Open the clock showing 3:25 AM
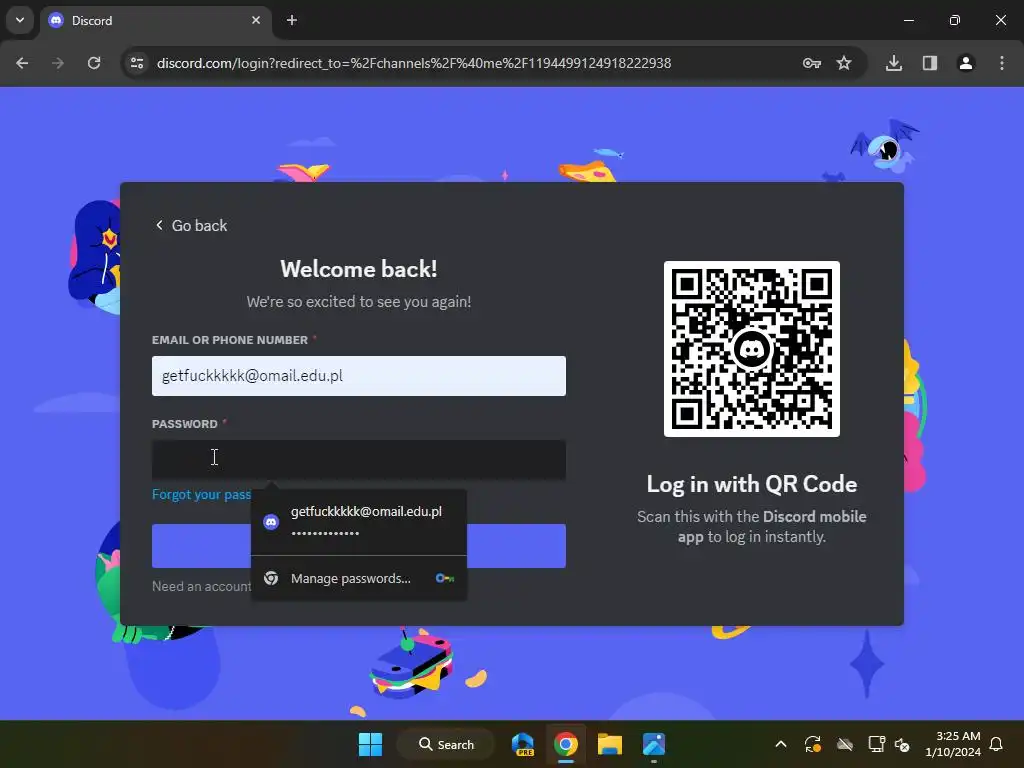Screen dimensions: 1024x768 coord(953,744)
